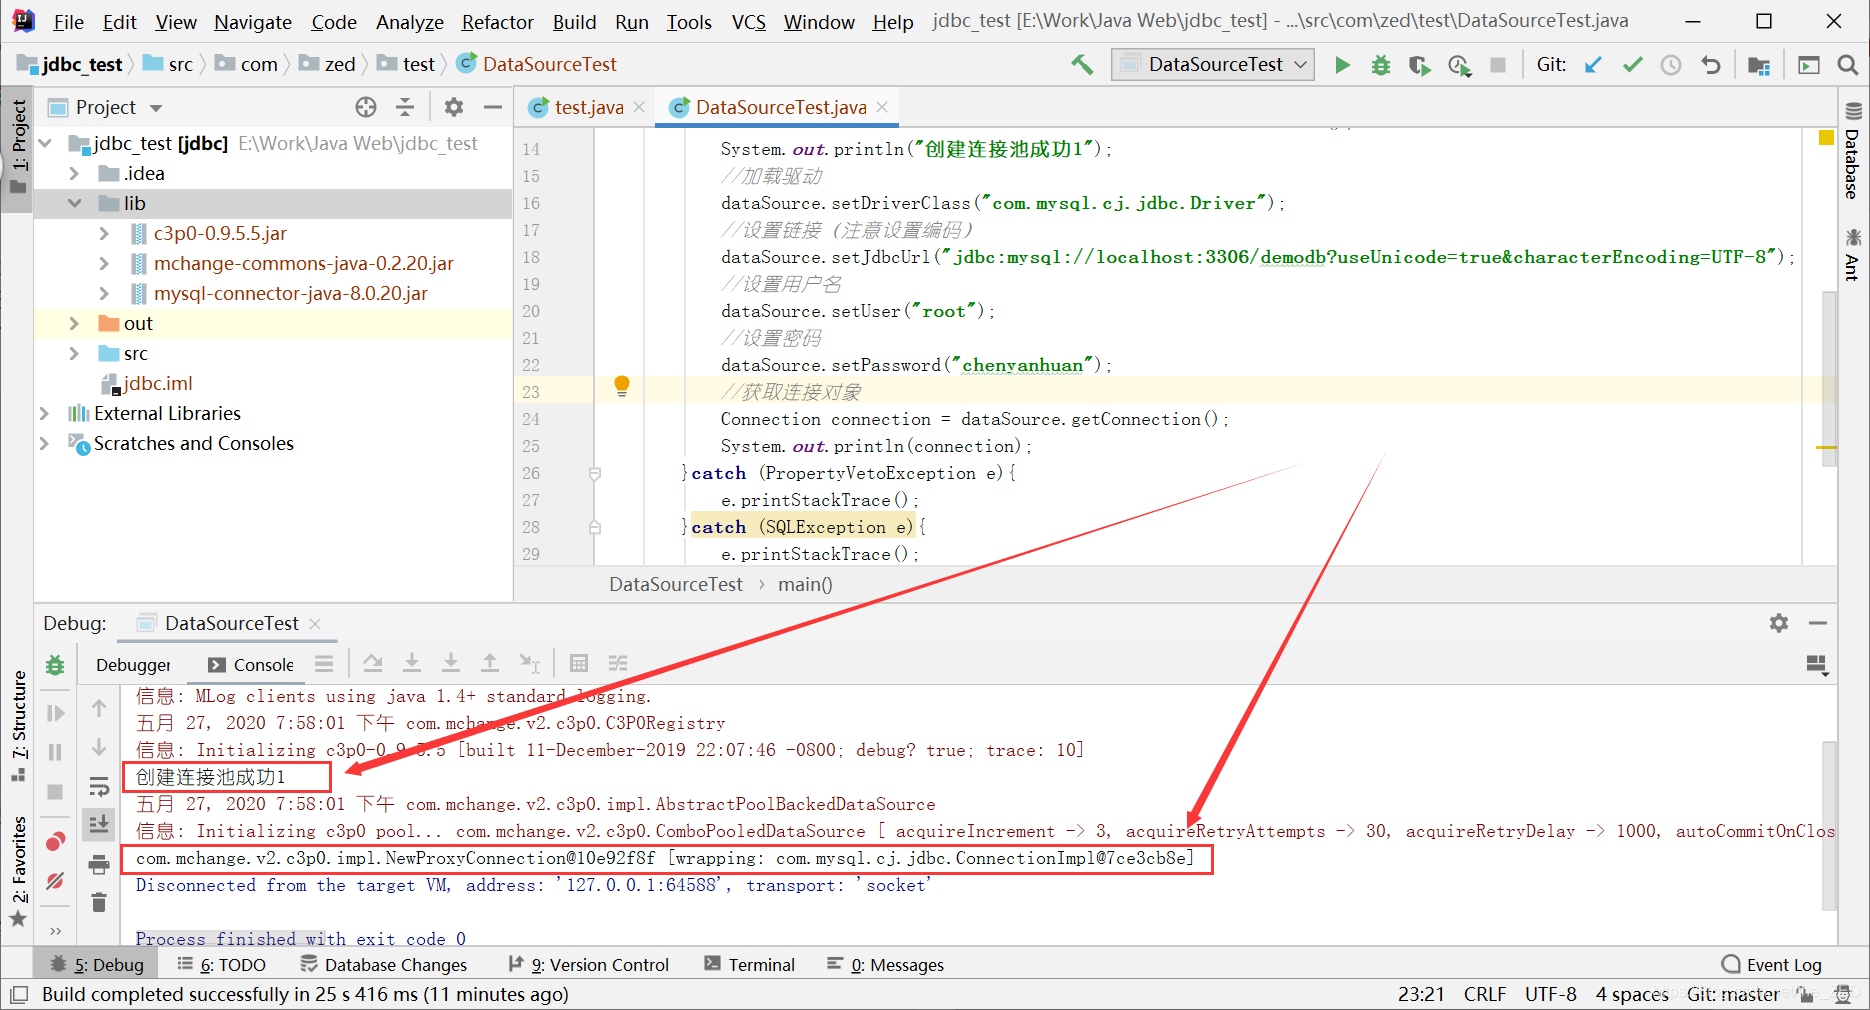Clear all console output trash icon

pyautogui.click(x=99, y=903)
